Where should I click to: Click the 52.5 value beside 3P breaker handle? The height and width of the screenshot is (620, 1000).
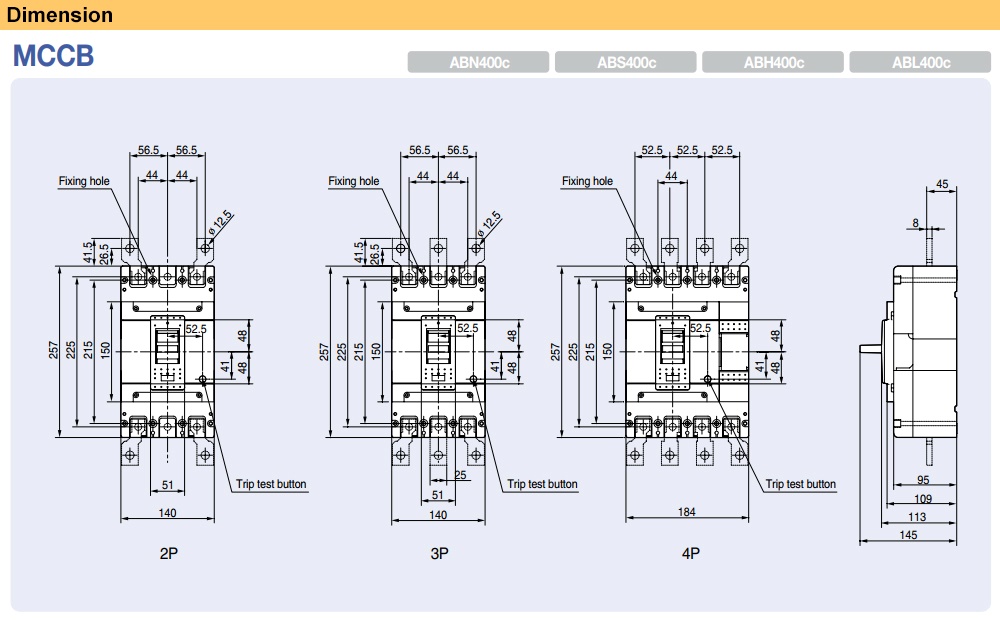coord(467,328)
